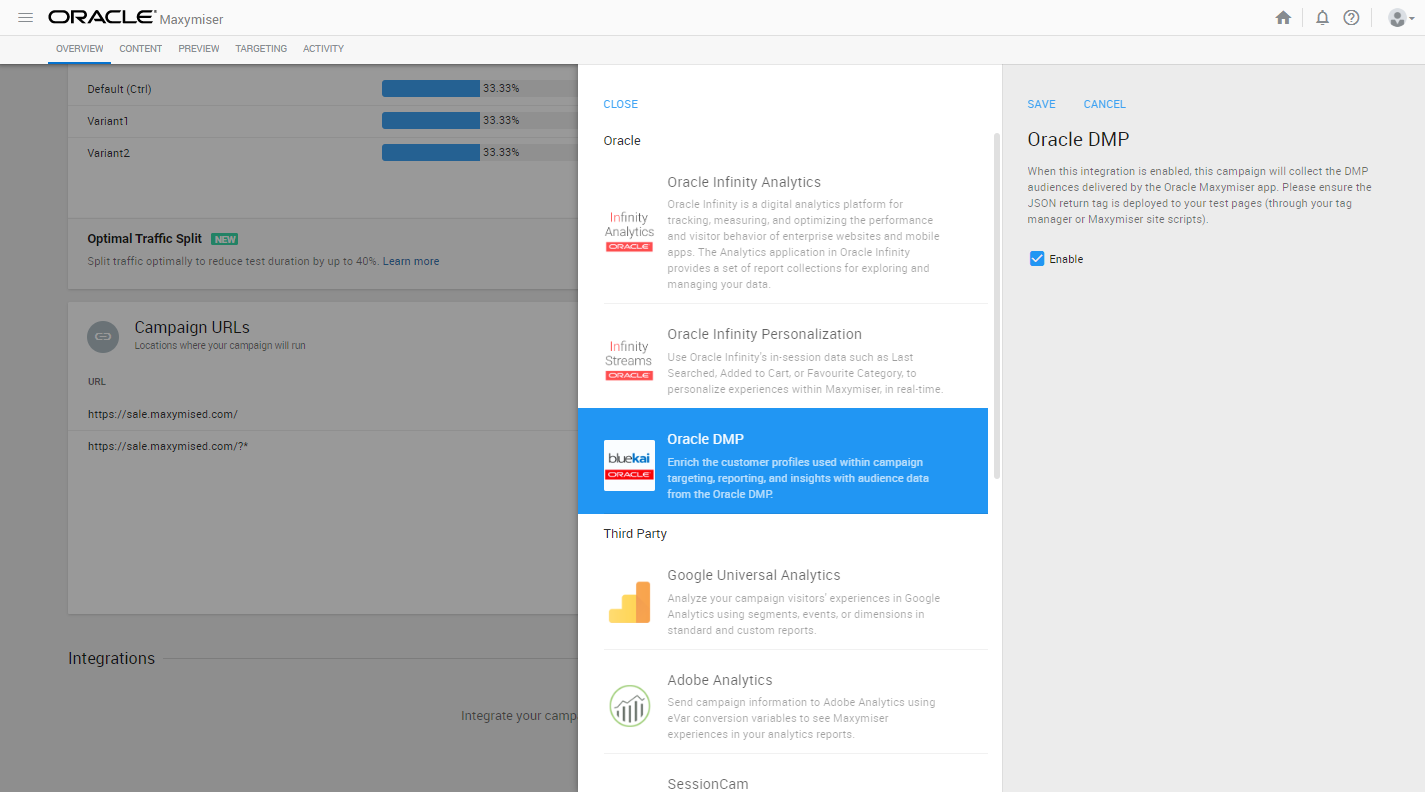Viewport: 1425px width, 792px height.
Task: Click Google Universal Analytics bar icon
Action: [x=629, y=602]
